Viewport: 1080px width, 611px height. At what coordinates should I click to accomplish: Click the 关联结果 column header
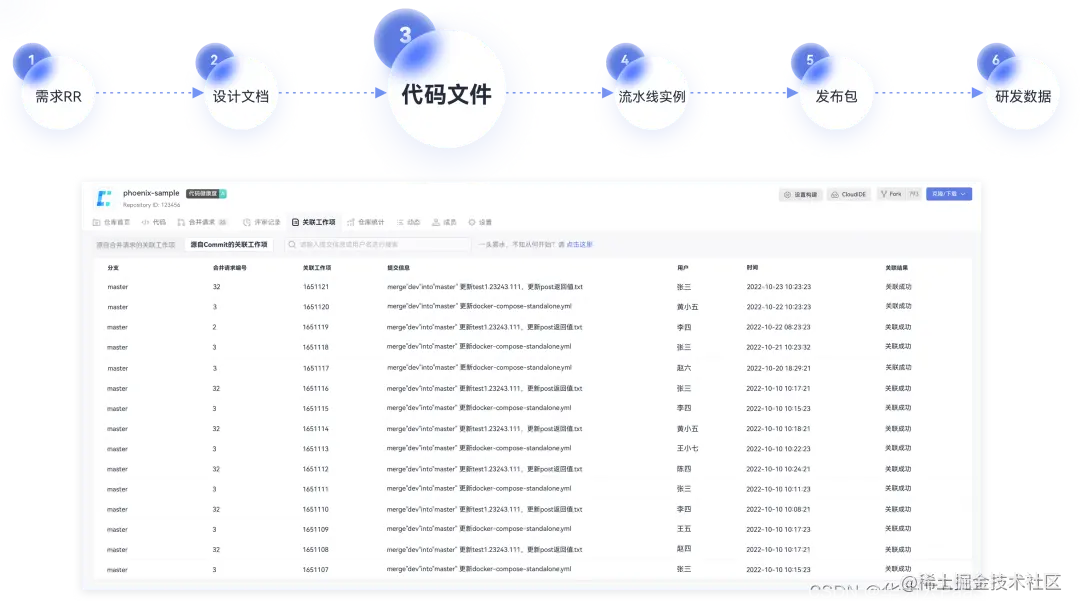[x=897, y=268]
